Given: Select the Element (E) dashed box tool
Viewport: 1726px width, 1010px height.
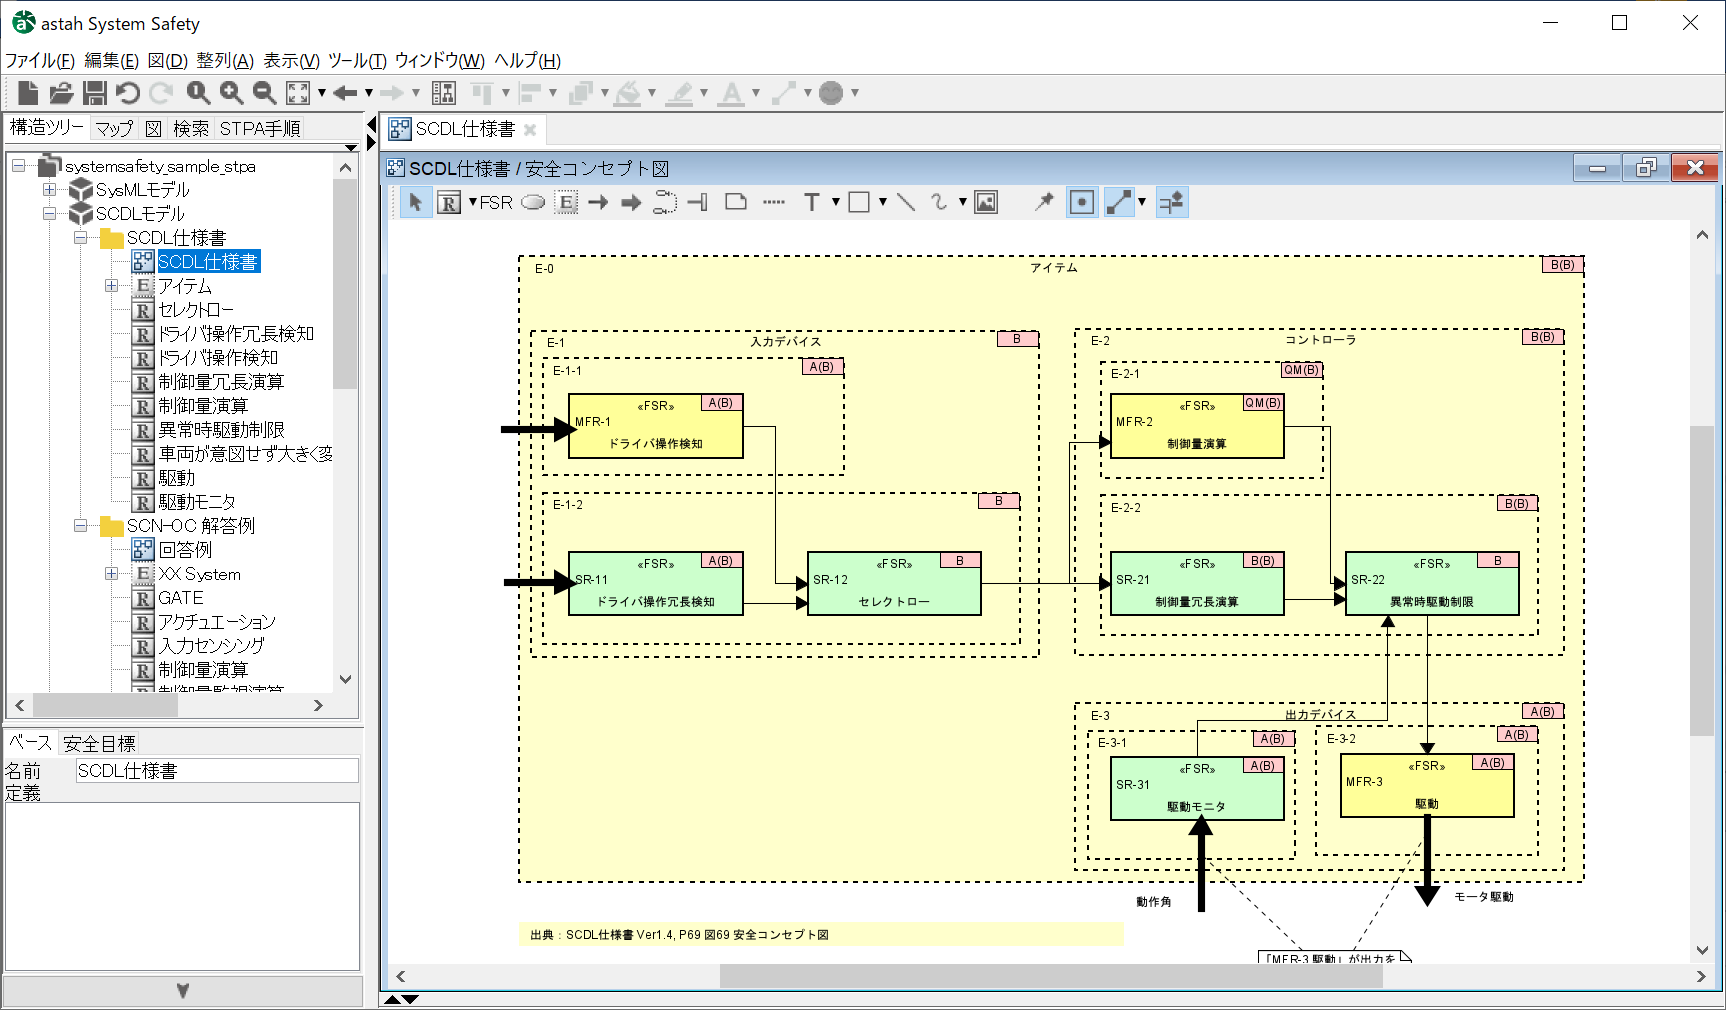Looking at the screenshot, I should point(566,203).
